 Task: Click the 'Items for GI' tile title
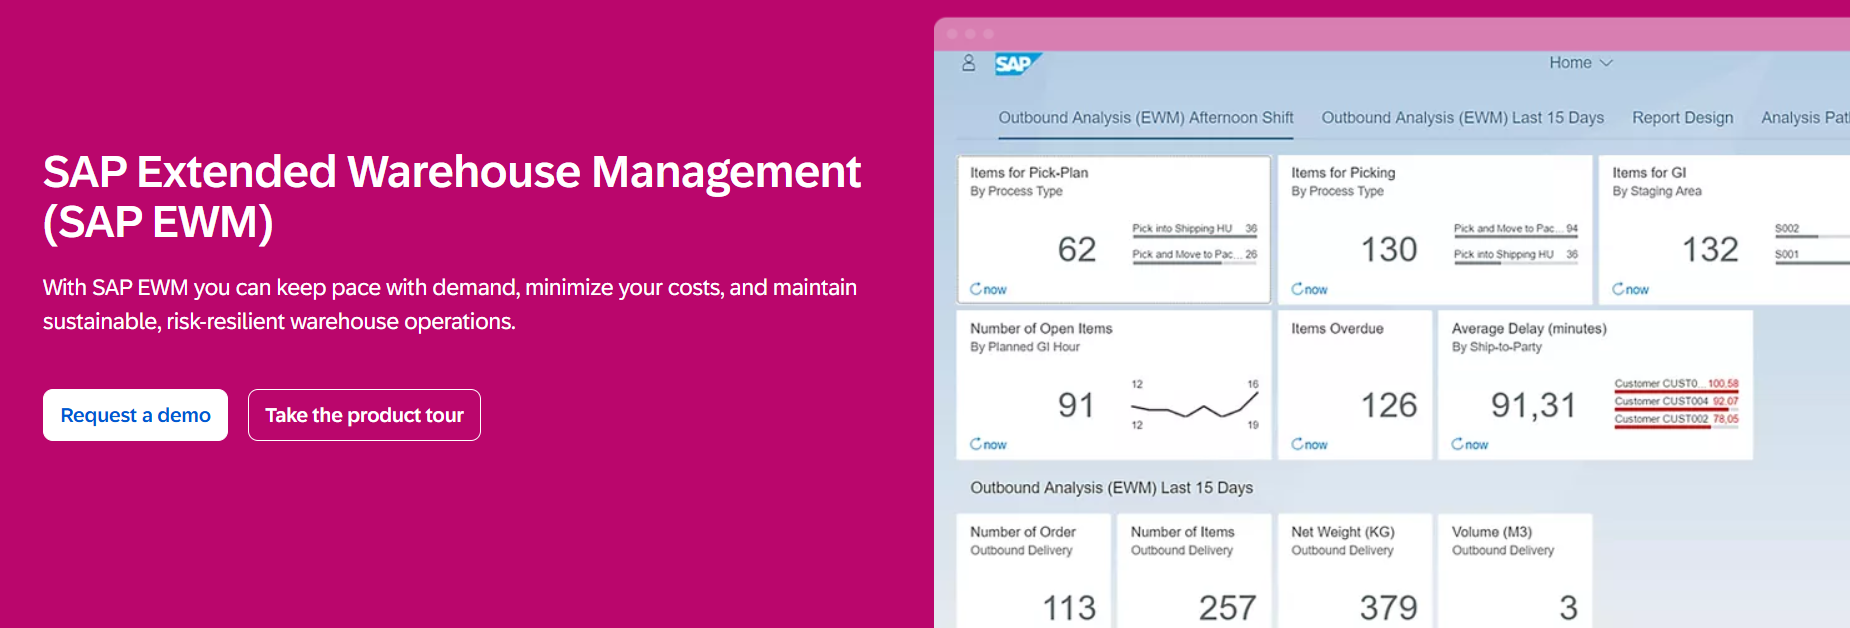(x=1649, y=173)
